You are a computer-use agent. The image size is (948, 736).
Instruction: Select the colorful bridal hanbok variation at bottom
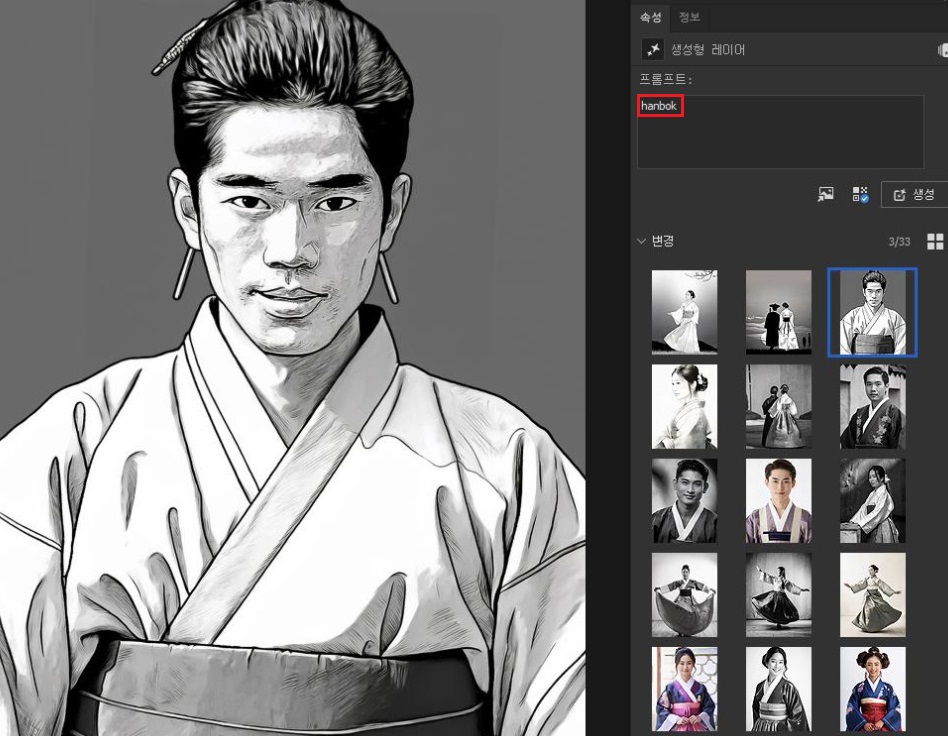(x=871, y=689)
